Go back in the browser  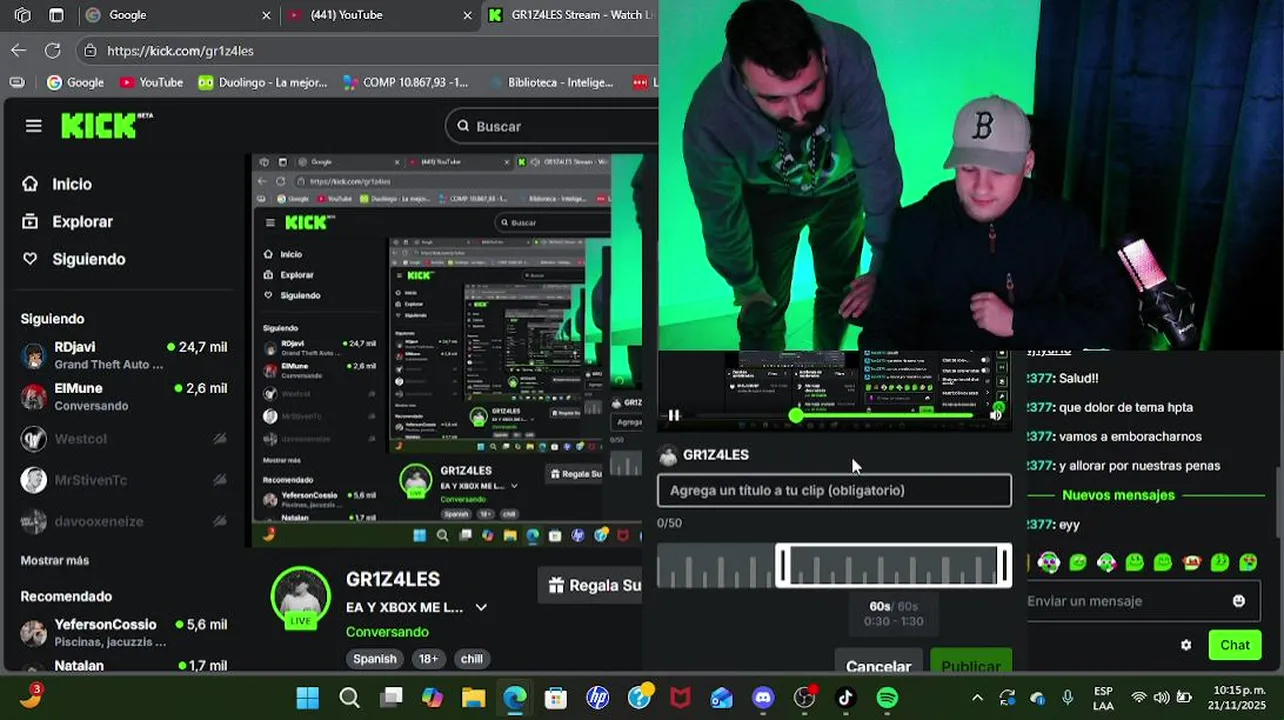(x=19, y=50)
